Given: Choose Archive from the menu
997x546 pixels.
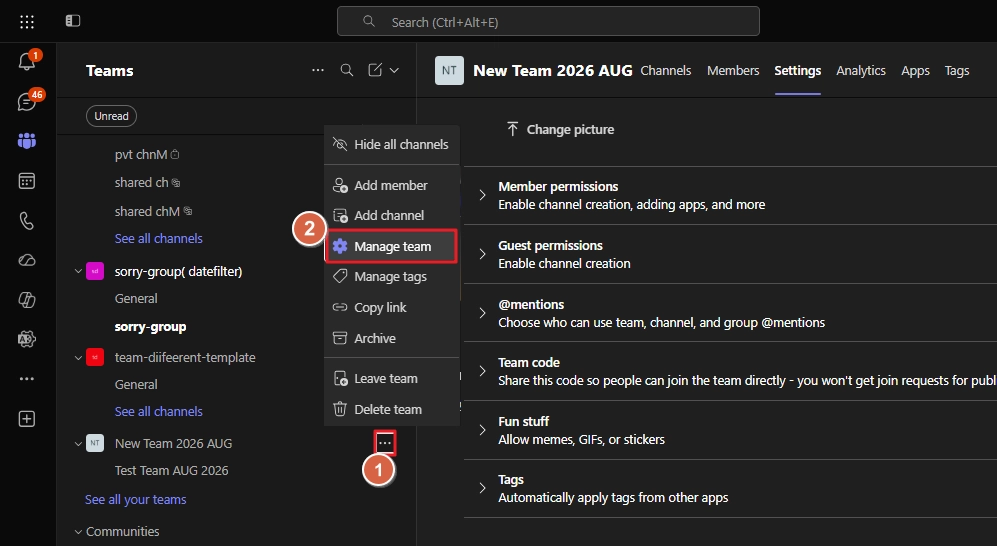Looking at the screenshot, I should [392, 338].
